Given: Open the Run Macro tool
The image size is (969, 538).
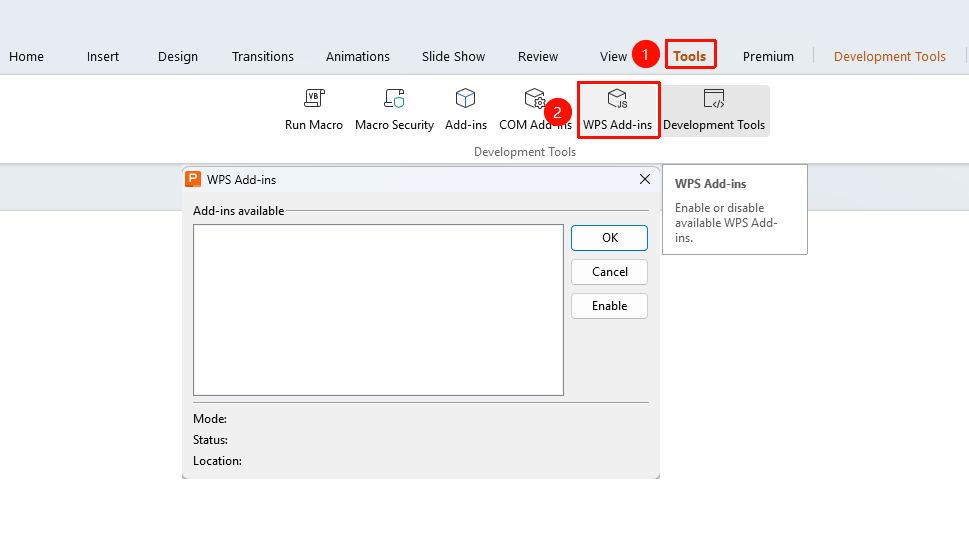Looking at the screenshot, I should tap(314, 110).
